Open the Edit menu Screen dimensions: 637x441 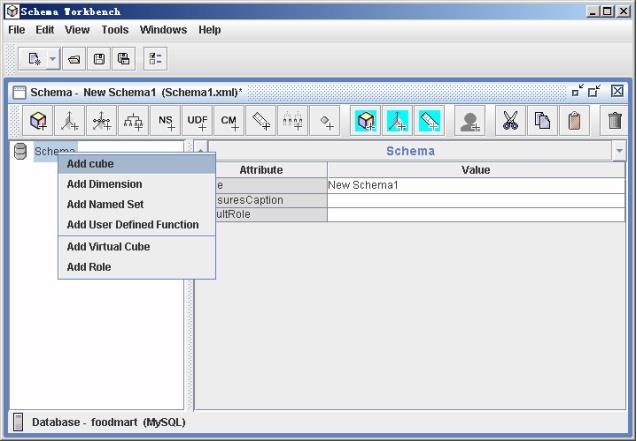coord(45,30)
